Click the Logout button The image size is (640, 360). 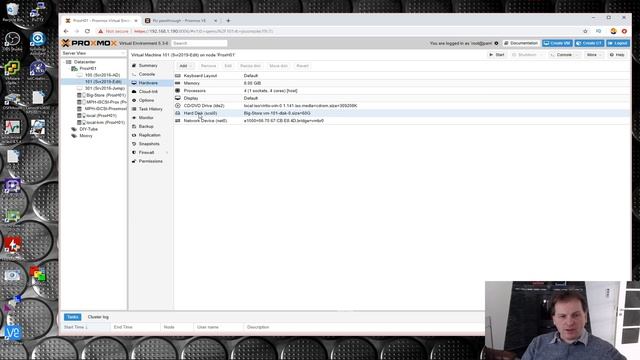coord(618,43)
